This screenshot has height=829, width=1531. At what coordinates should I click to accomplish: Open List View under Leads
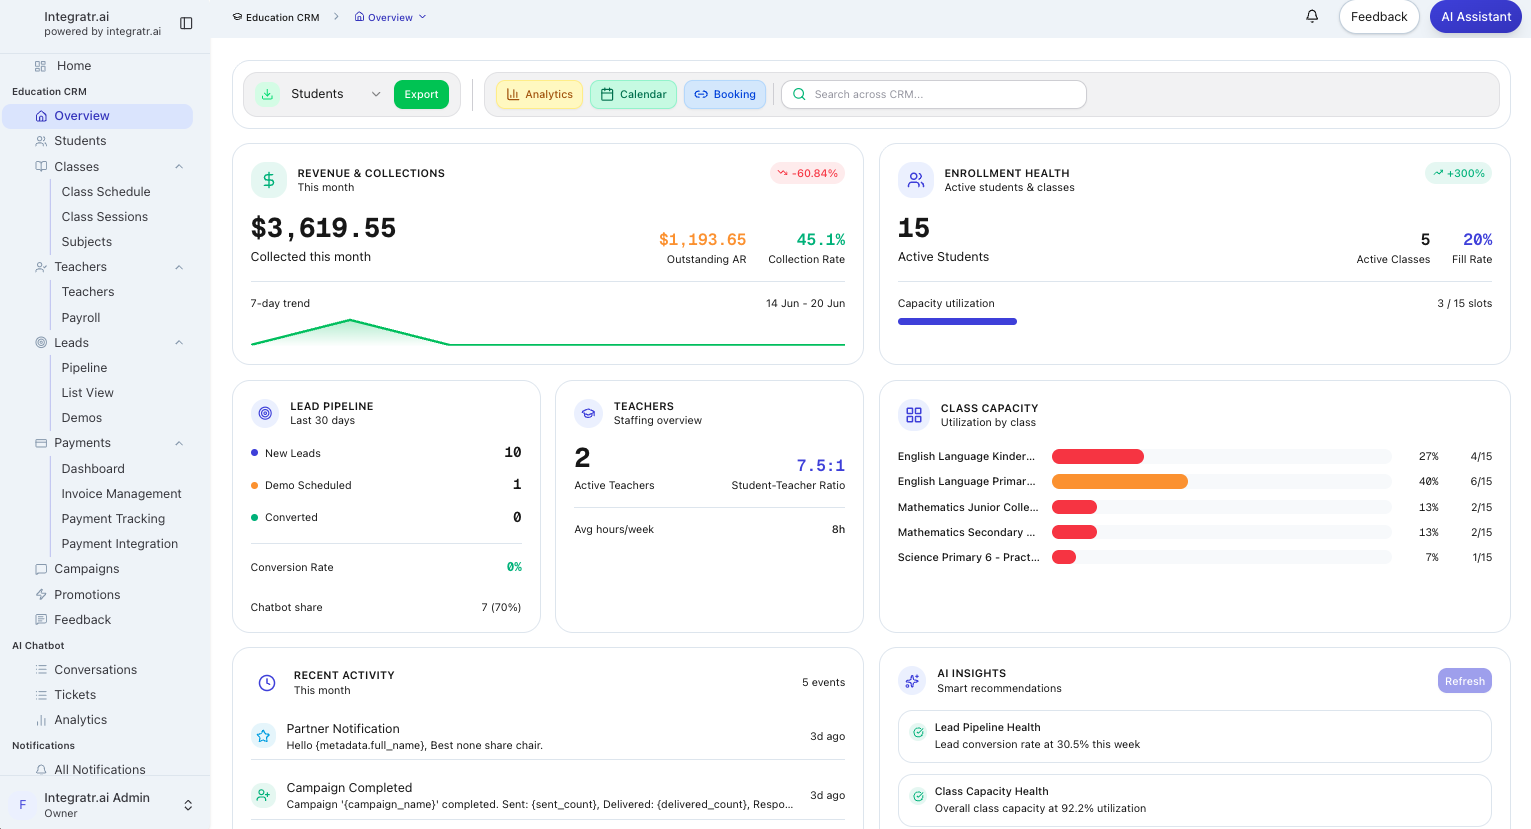[88, 393]
